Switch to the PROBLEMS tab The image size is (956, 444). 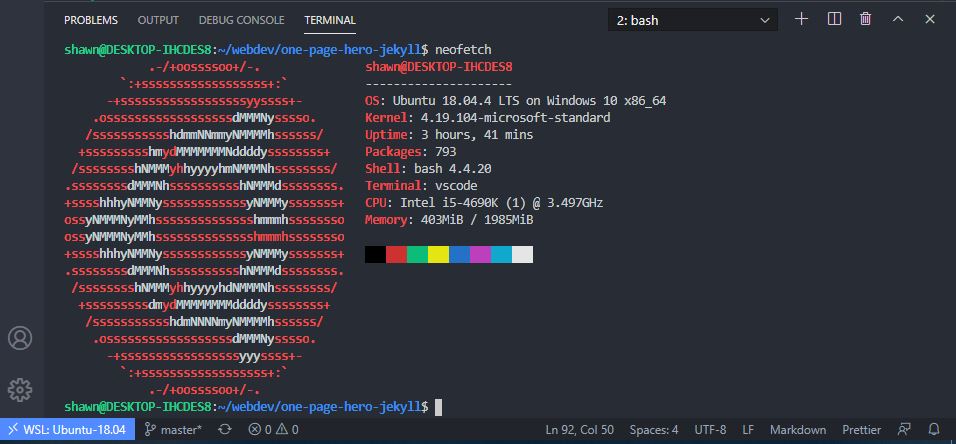pyautogui.click(x=90, y=20)
